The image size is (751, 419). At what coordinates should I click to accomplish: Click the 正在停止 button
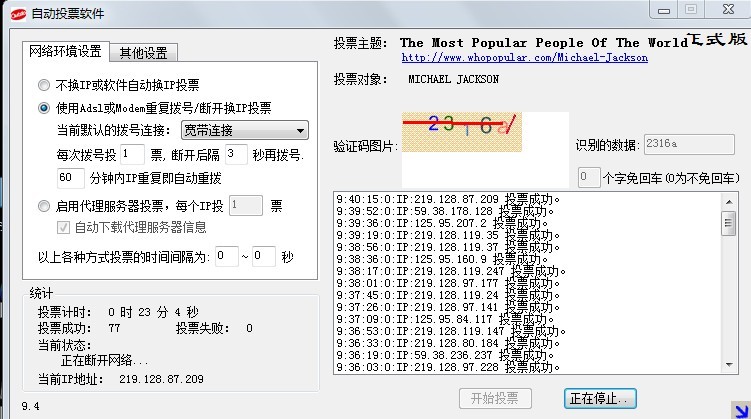click(599, 398)
